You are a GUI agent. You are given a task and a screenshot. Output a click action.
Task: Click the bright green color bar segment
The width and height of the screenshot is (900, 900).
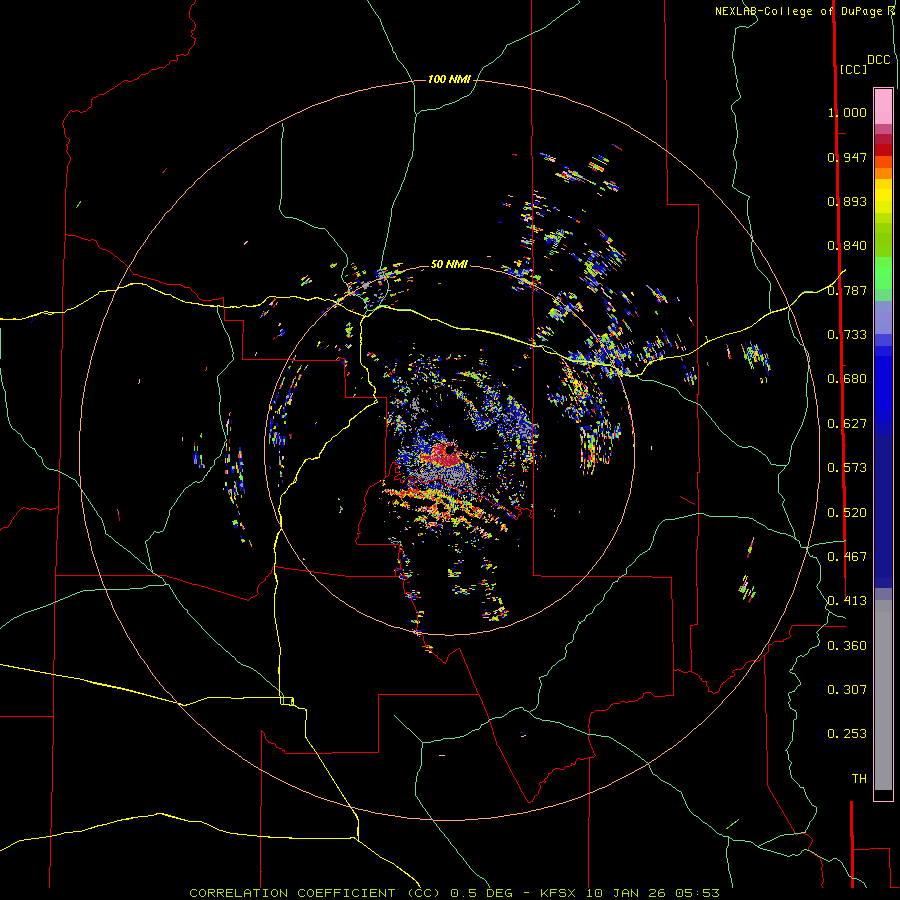pos(883,273)
